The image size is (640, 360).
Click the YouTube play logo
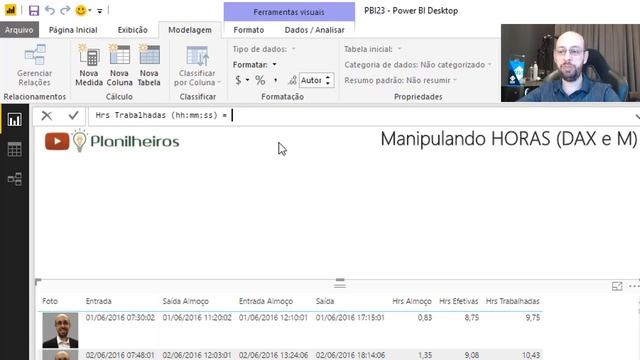point(57,141)
